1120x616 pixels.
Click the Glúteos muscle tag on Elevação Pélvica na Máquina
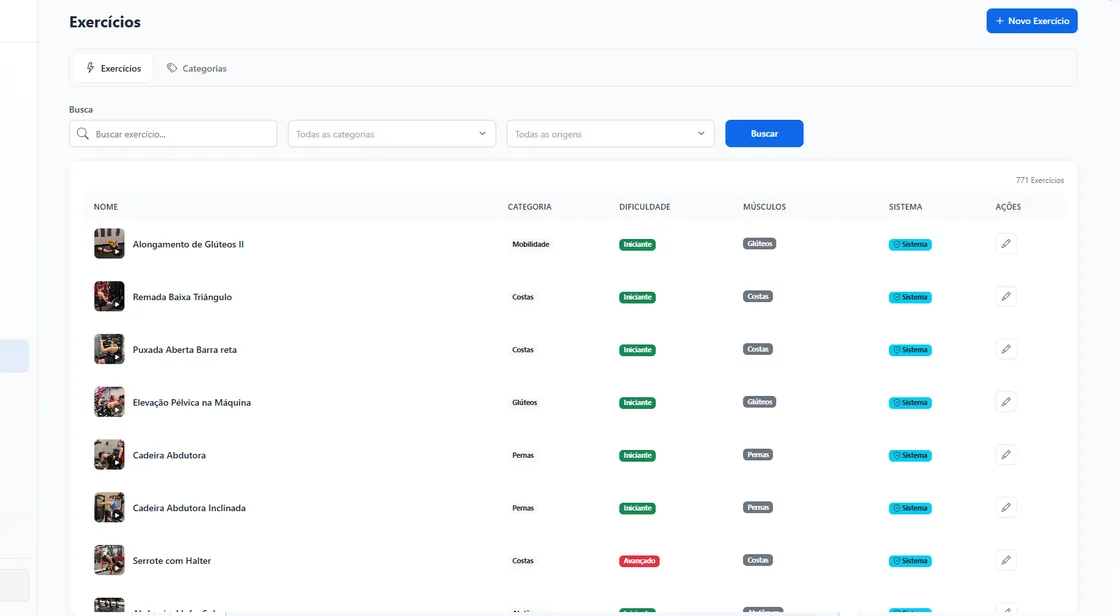tap(759, 402)
